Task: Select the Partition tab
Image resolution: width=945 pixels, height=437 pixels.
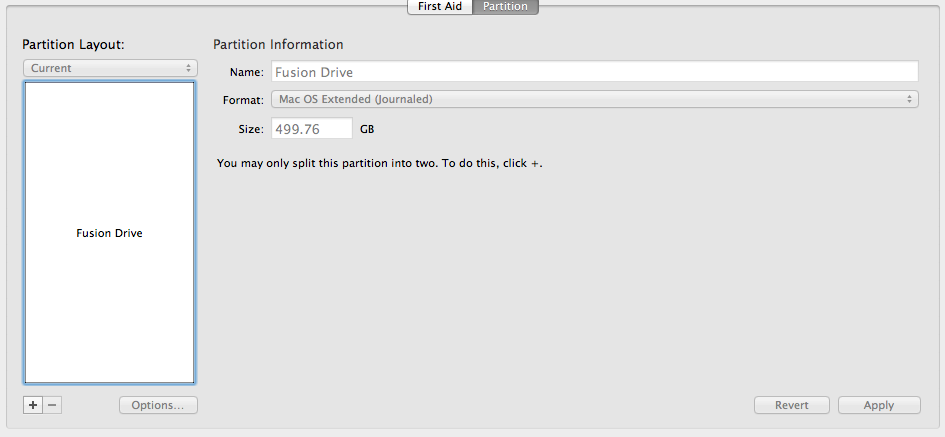Action: [505, 6]
